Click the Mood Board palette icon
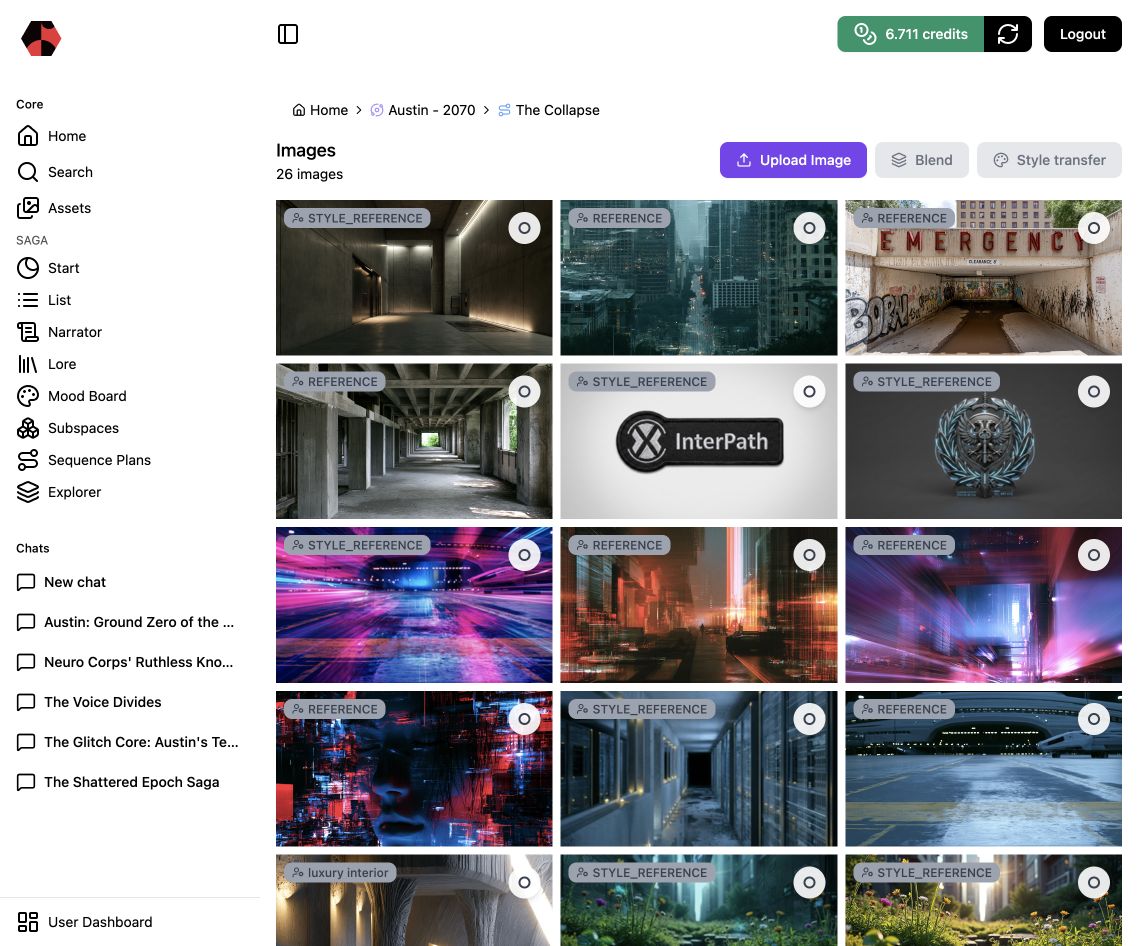The width and height of the screenshot is (1138, 946). coord(28,396)
